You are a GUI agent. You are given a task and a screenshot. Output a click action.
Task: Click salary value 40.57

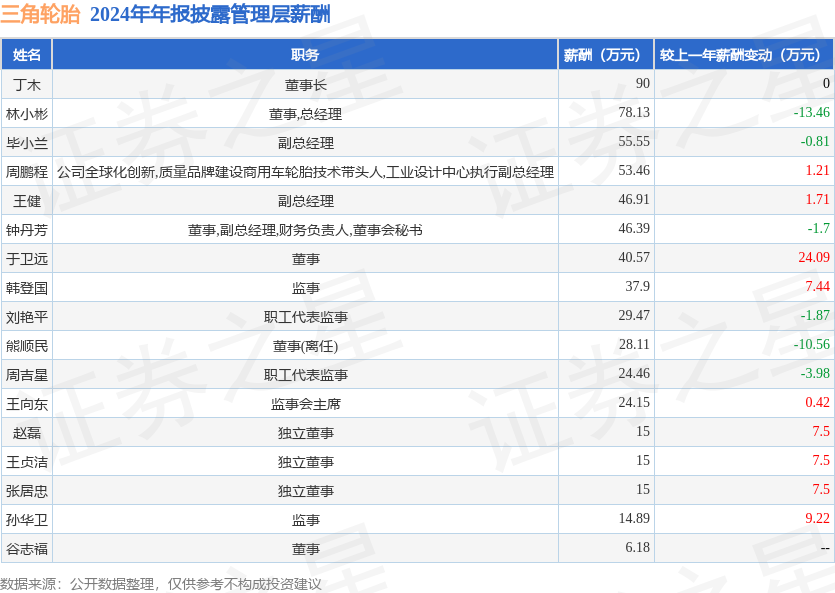(634, 257)
